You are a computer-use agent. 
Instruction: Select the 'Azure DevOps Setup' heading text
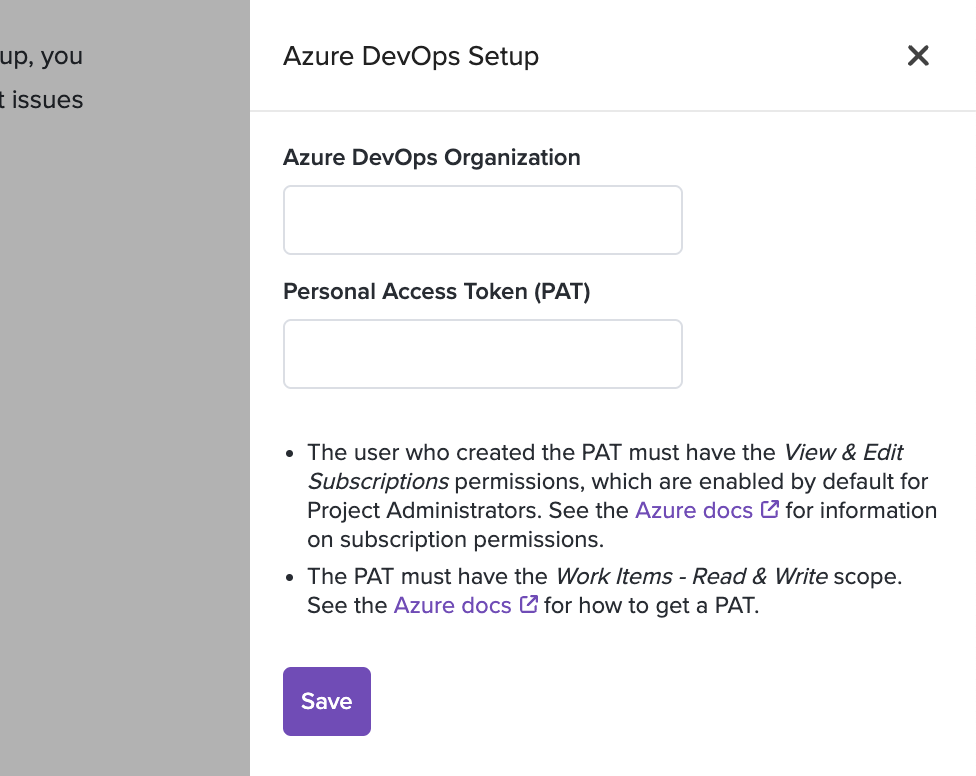411,56
